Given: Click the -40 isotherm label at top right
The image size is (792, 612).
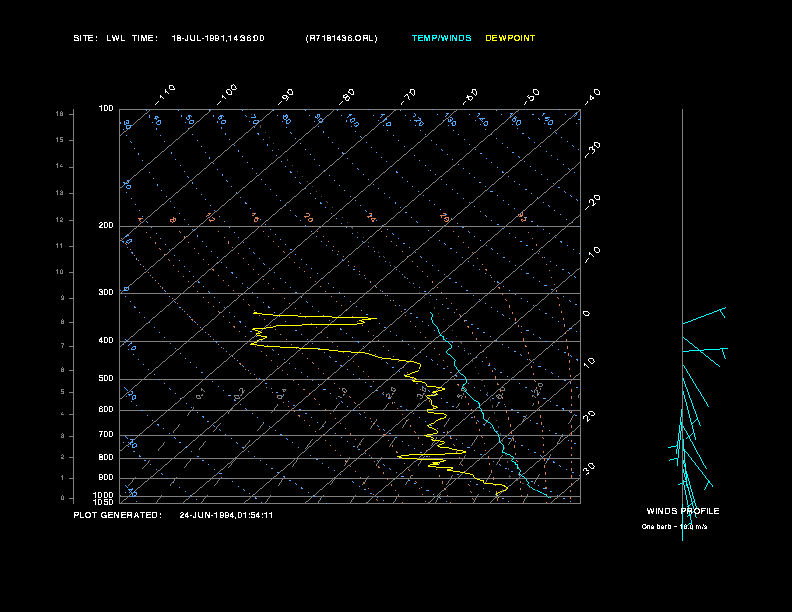Looking at the screenshot, I should (x=593, y=96).
